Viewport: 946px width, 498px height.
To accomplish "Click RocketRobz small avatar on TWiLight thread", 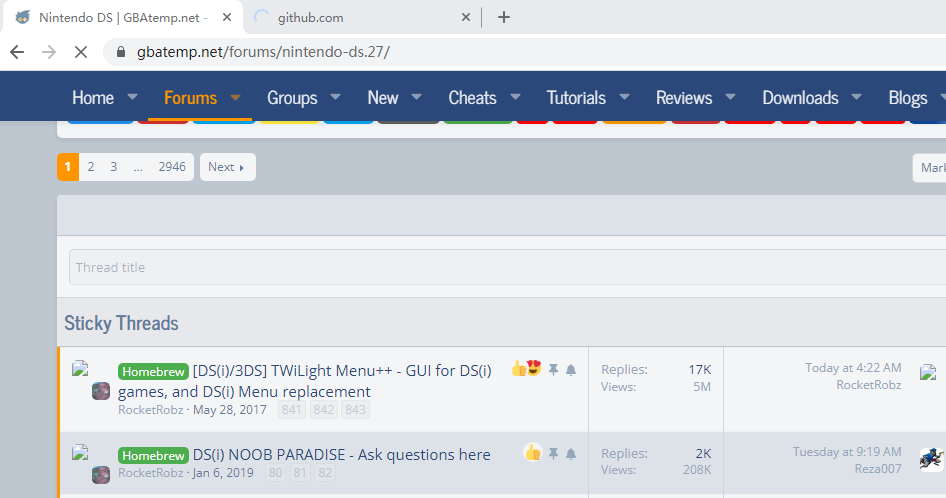I will (x=101, y=391).
